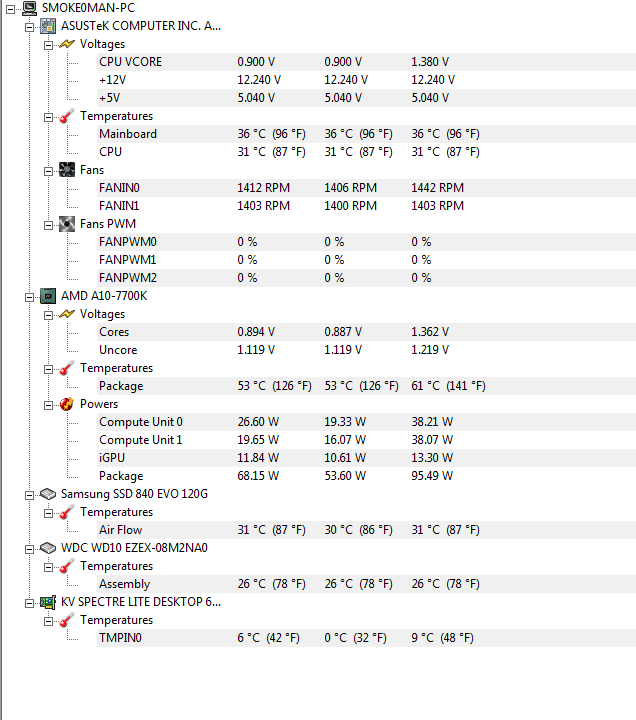The height and width of the screenshot is (720, 636).
Task: Click the 1442 RPM FANIN0 max value
Action: [438, 188]
